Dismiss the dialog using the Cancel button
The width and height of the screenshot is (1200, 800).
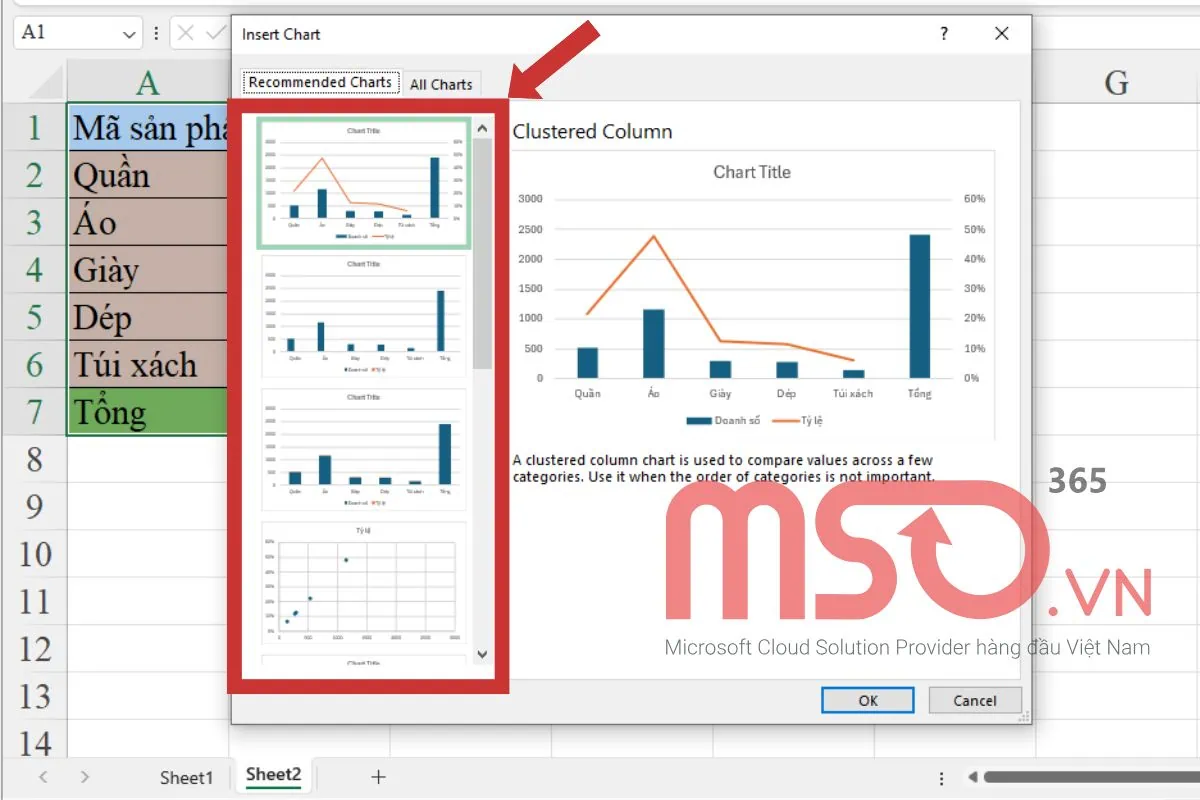pos(974,700)
